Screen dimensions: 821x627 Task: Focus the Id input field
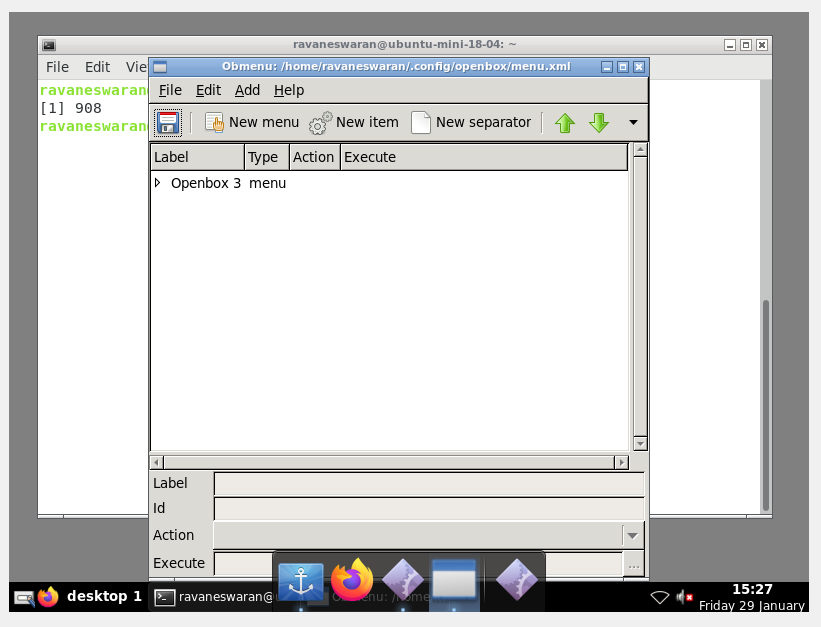(429, 509)
